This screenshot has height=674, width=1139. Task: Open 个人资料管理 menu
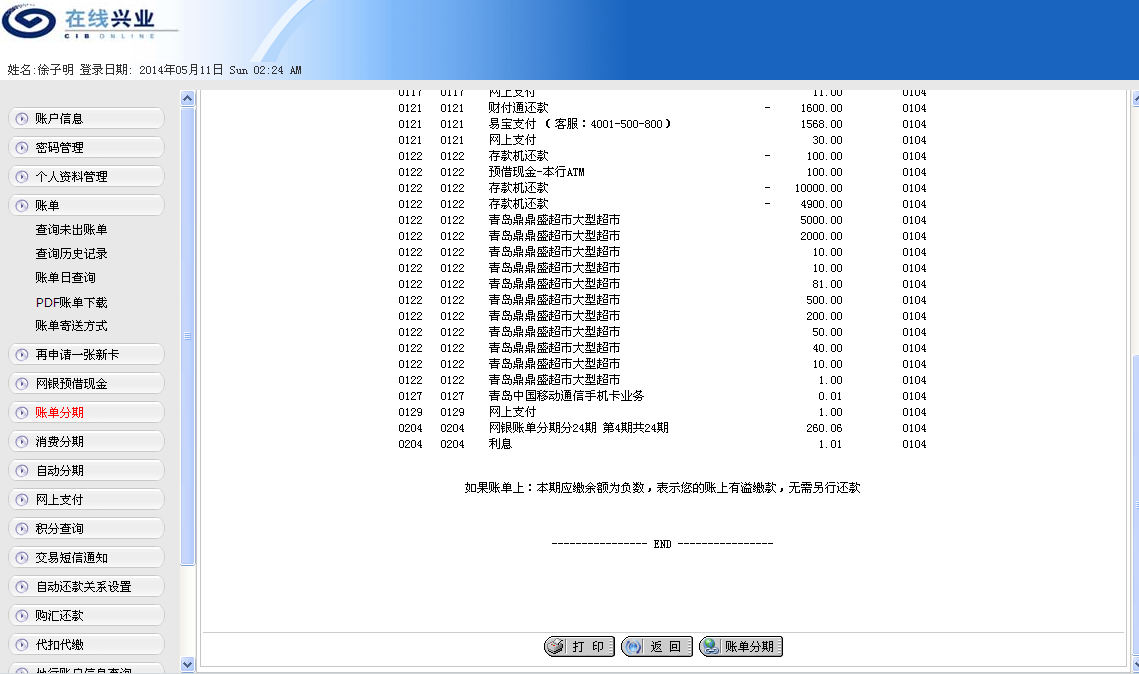tap(86, 176)
